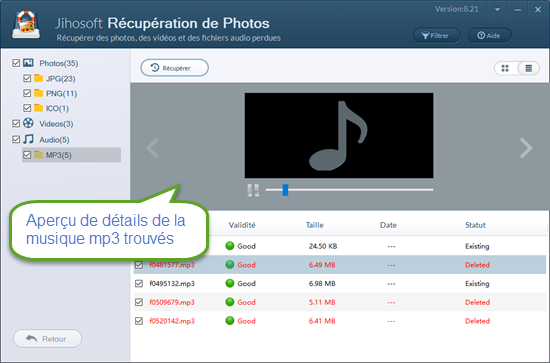This screenshot has width=550, height=363.
Task: Toggle the Videos(3) checkbox
Action: point(16,123)
